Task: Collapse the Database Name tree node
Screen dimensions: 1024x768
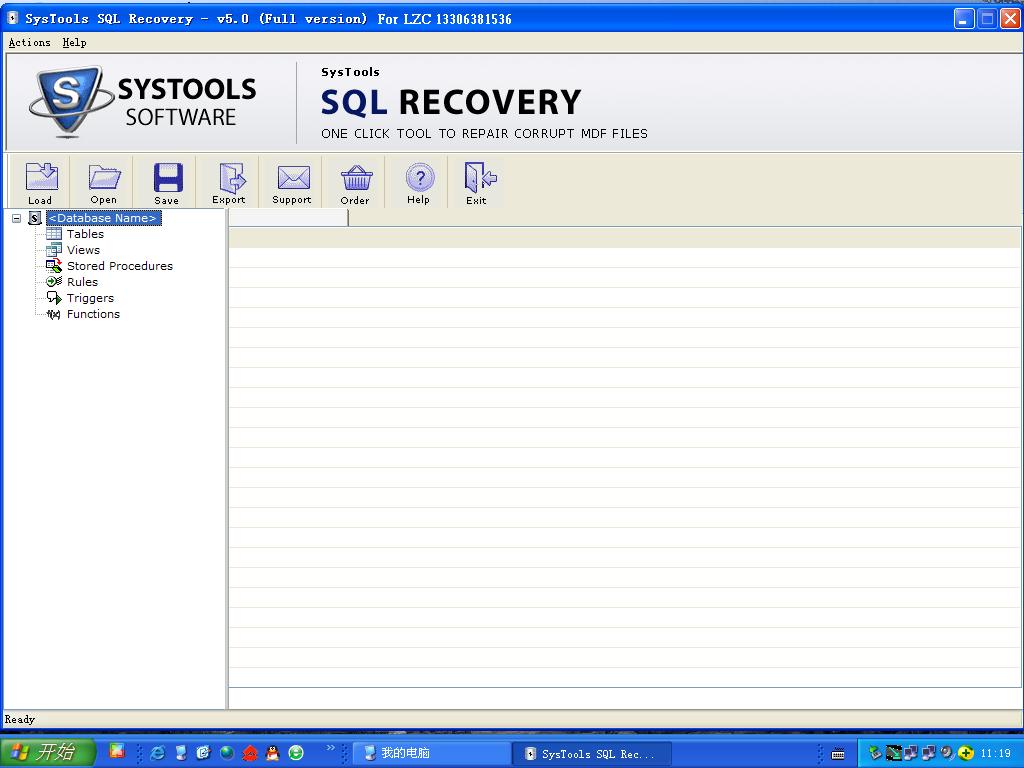Action: (x=17, y=218)
